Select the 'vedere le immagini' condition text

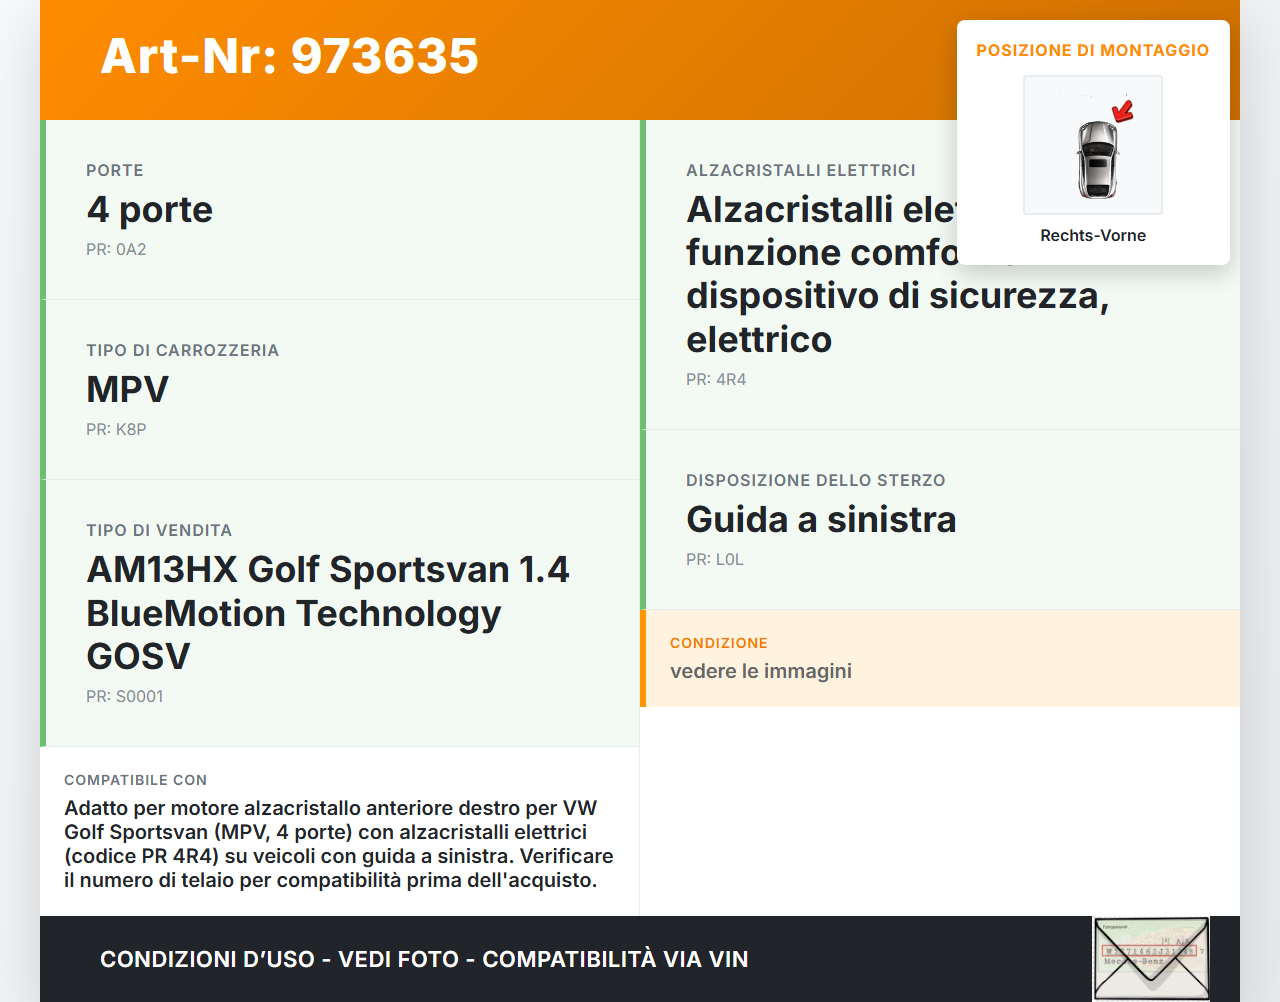pyautogui.click(x=761, y=672)
